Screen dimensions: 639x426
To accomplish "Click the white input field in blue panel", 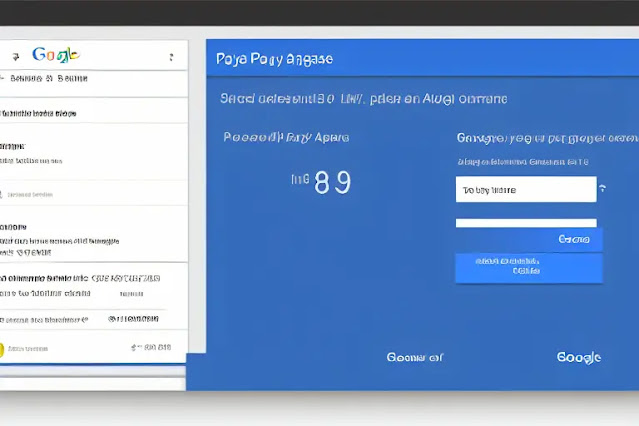I will [526, 189].
